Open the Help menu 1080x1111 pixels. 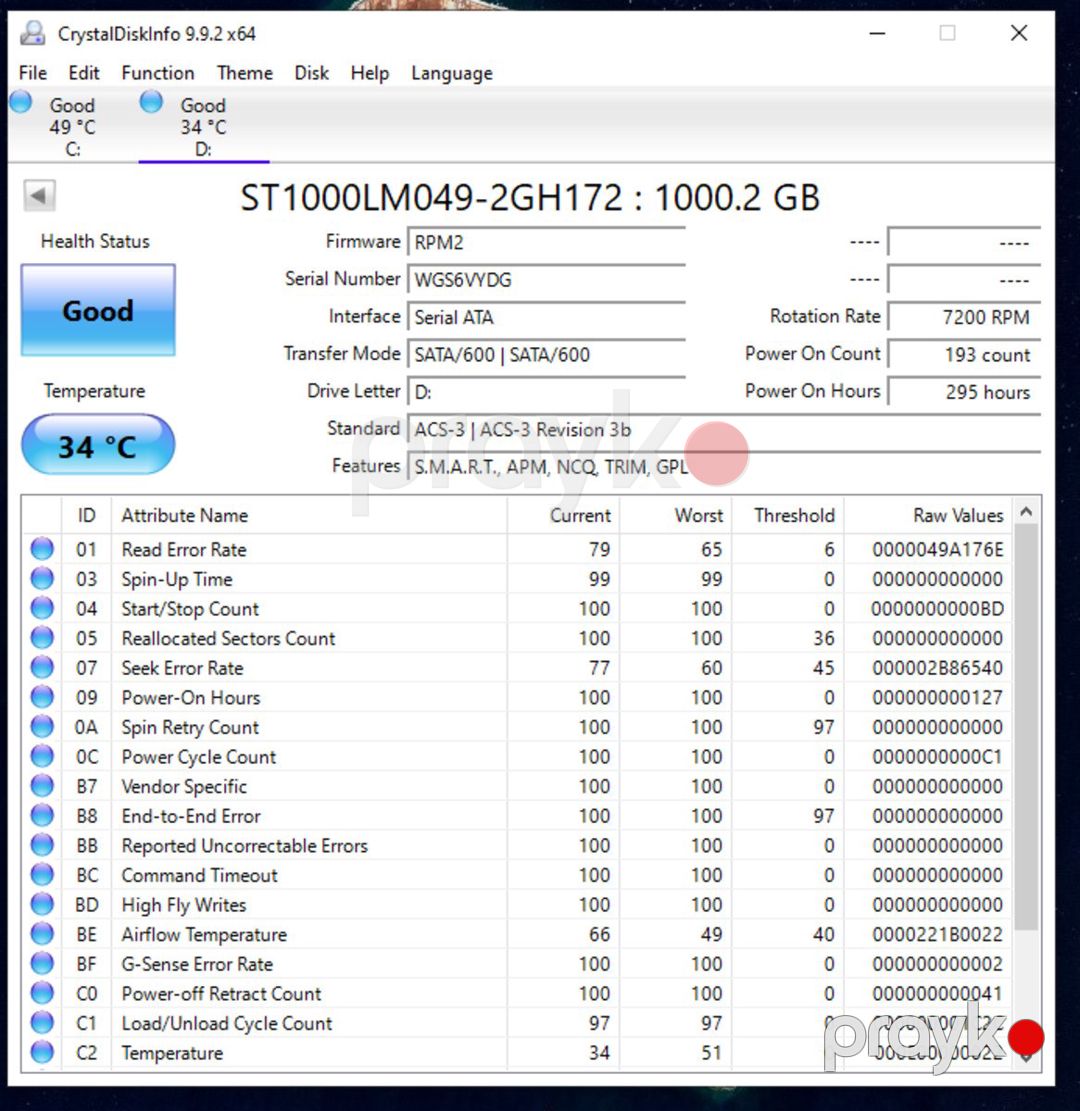370,73
